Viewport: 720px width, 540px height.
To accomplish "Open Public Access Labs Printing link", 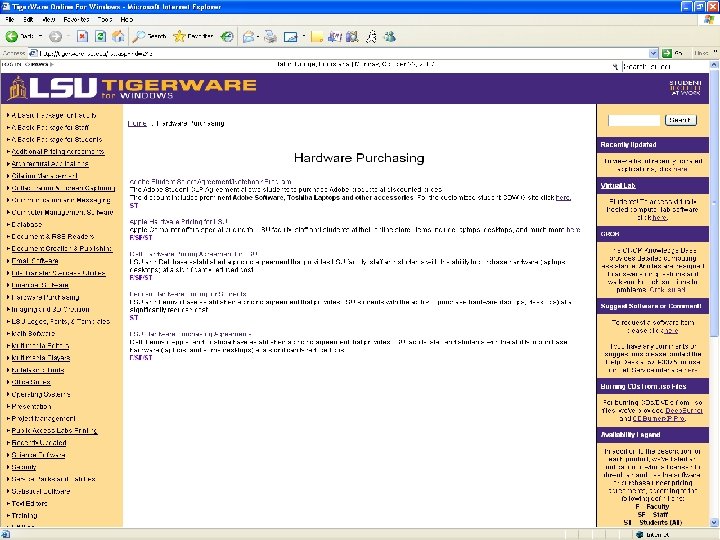I will (x=54, y=431).
